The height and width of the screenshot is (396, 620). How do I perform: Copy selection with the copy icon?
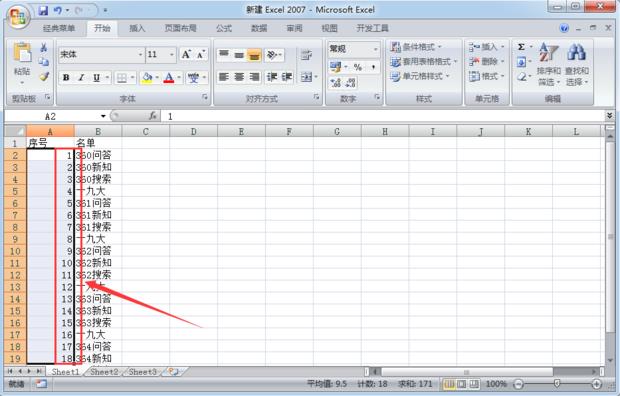pyautogui.click(x=43, y=62)
